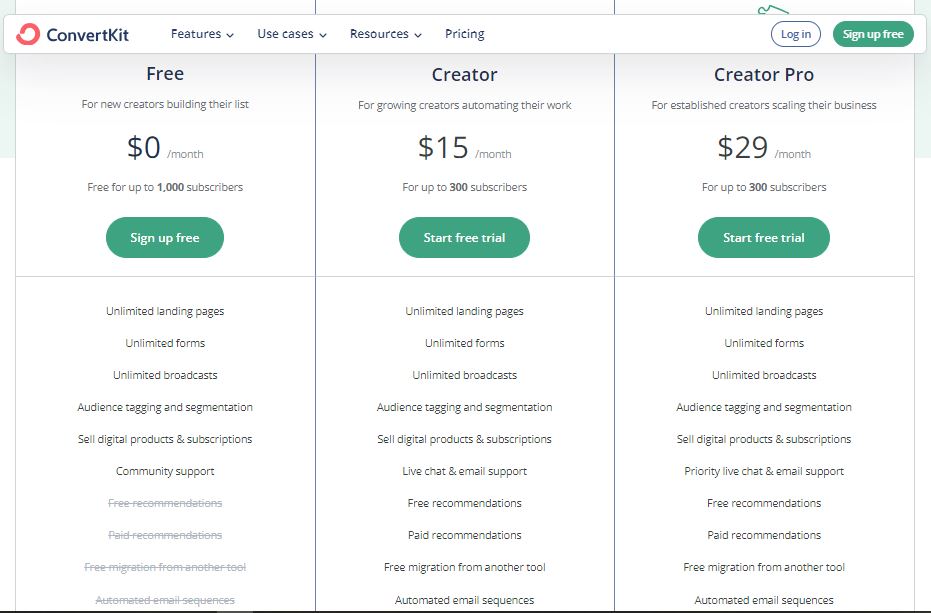The height and width of the screenshot is (613, 931).
Task: Click the ConvertKit brand name text
Action: (87, 35)
